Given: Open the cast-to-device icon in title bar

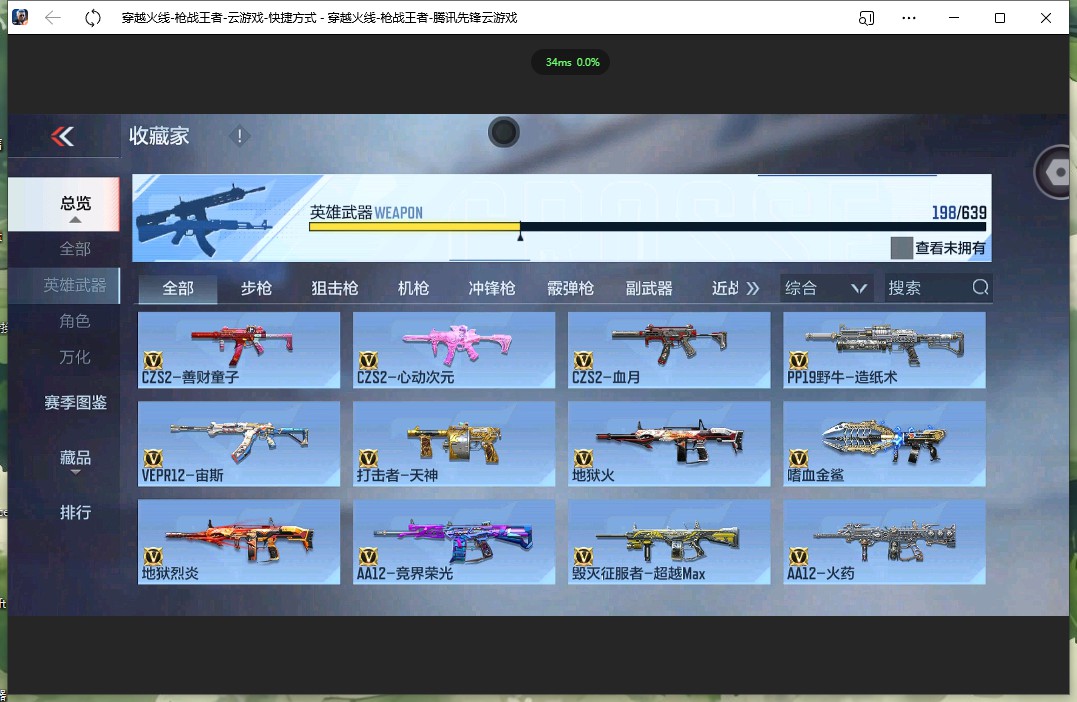Looking at the screenshot, I should tap(866, 18).
